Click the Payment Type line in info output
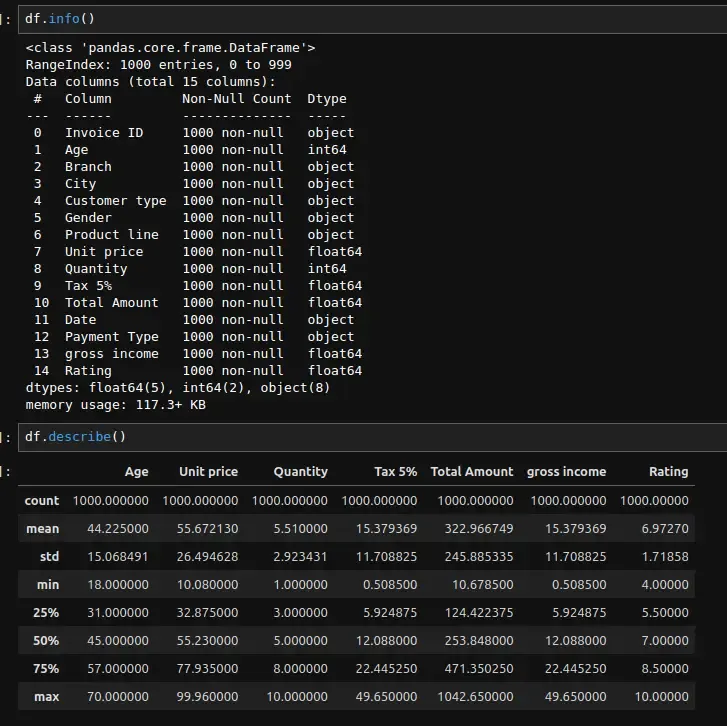727x726 pixels. (112, 337)
